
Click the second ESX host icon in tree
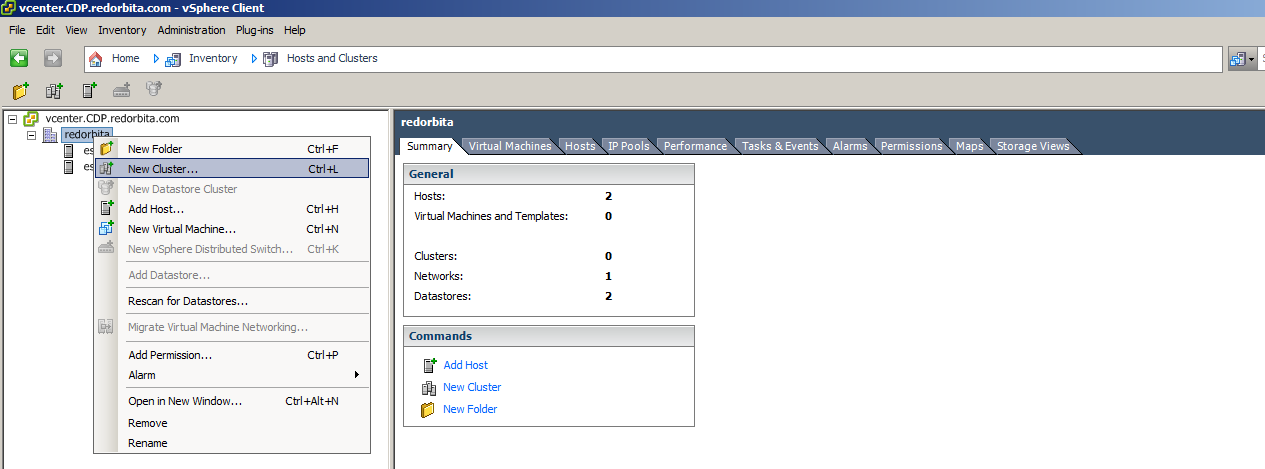(x=69, y=167)
